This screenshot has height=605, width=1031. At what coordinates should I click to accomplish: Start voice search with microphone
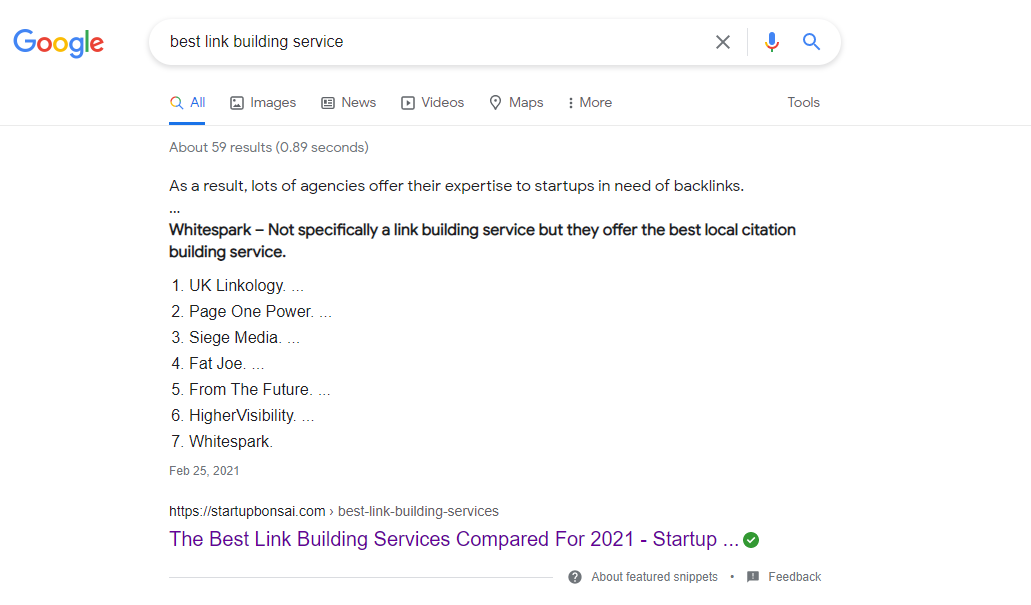click(771, 42)
